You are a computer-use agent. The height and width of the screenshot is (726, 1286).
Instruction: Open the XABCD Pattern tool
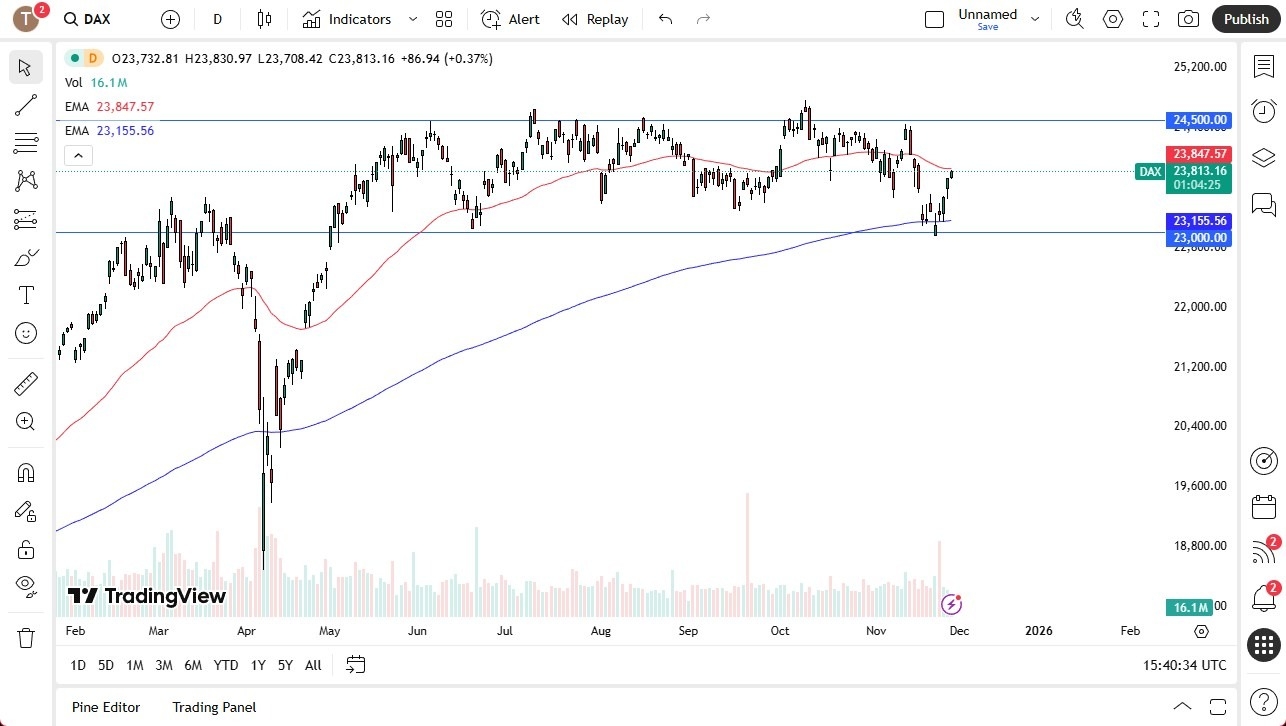(x=25, y=180)
